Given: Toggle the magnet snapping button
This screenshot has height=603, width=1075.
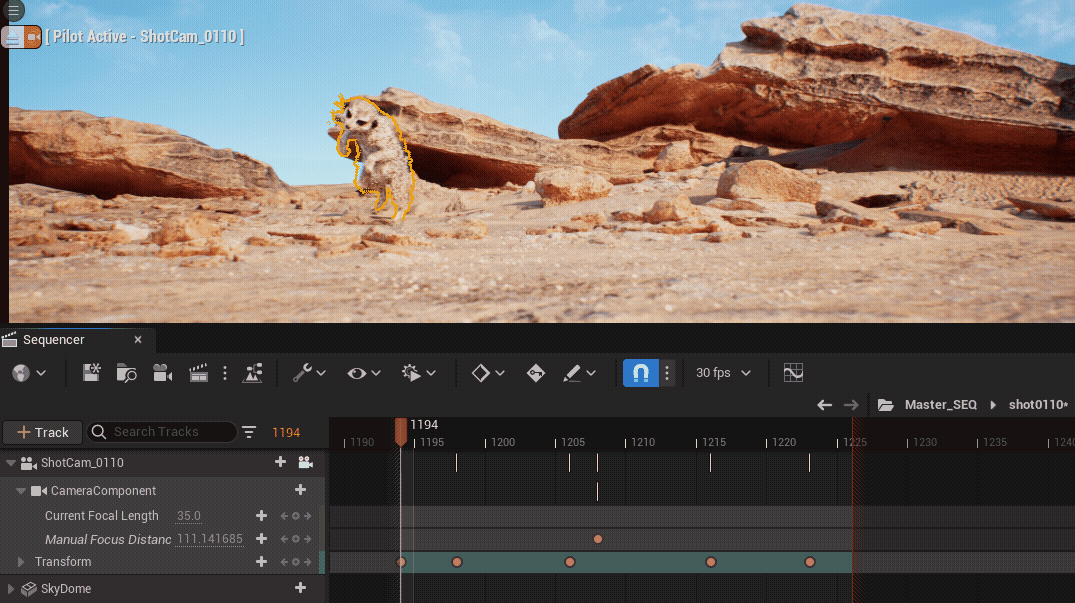Looking at the screenshot, I should [x=640, y=373].
